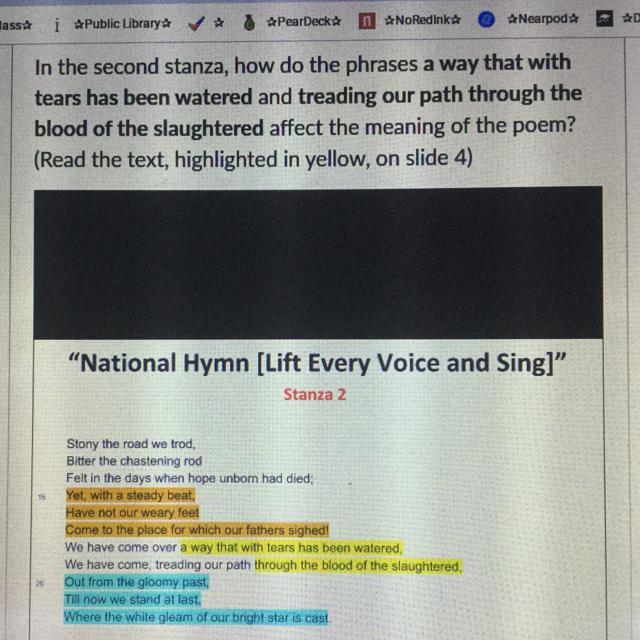Image resolution: width=640 pixels, height=640 pixels.
Task: Open the Public Library bookmark
Action: pos(122,24)
